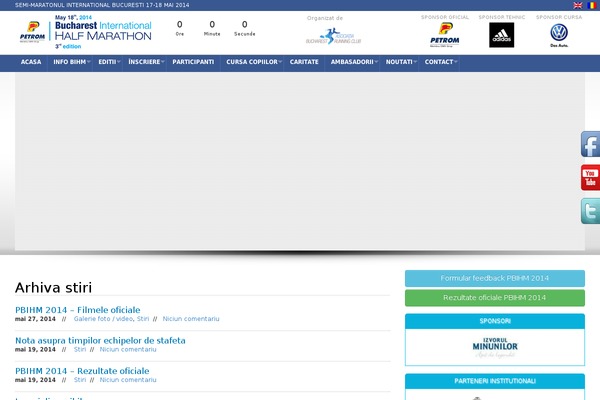Click the Izvorul Minunilor sponsor logo
600x400 pixels.
495,347
